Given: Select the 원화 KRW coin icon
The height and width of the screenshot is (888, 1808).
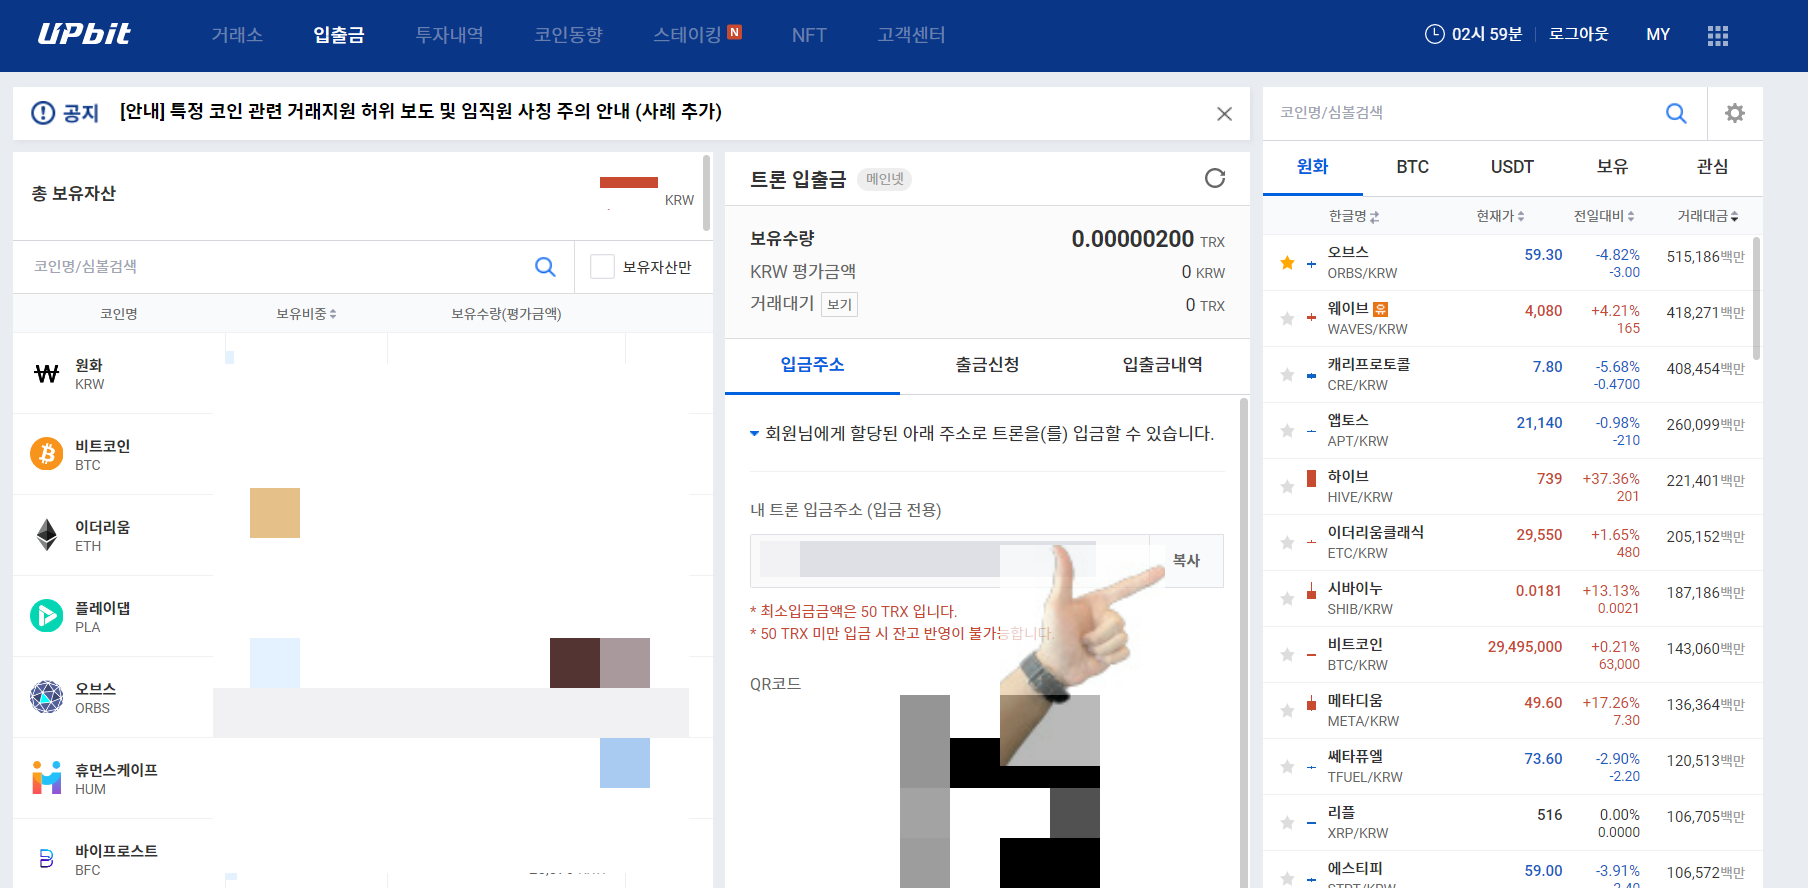Looking at the screenshot, I should pos(46,374).
